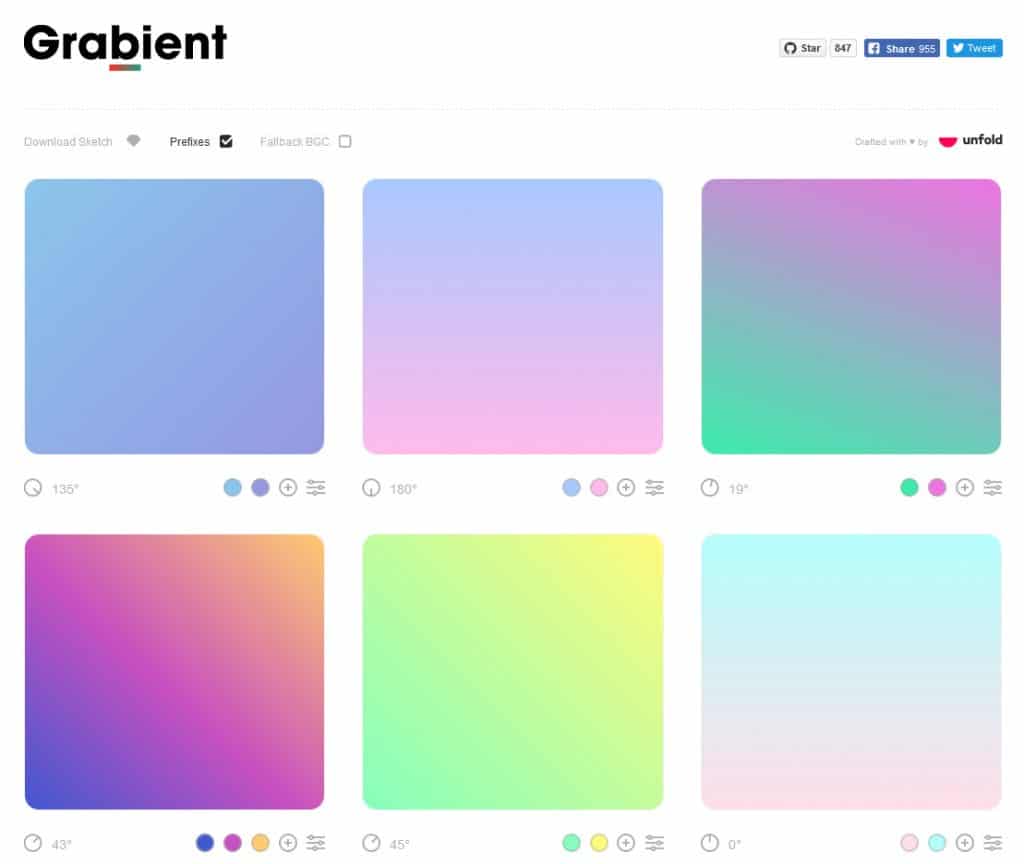Toggle Prefixes off in the toolbar
Image resolution: width=1024 pixels, height=864 pixels.
pos(225,141)
